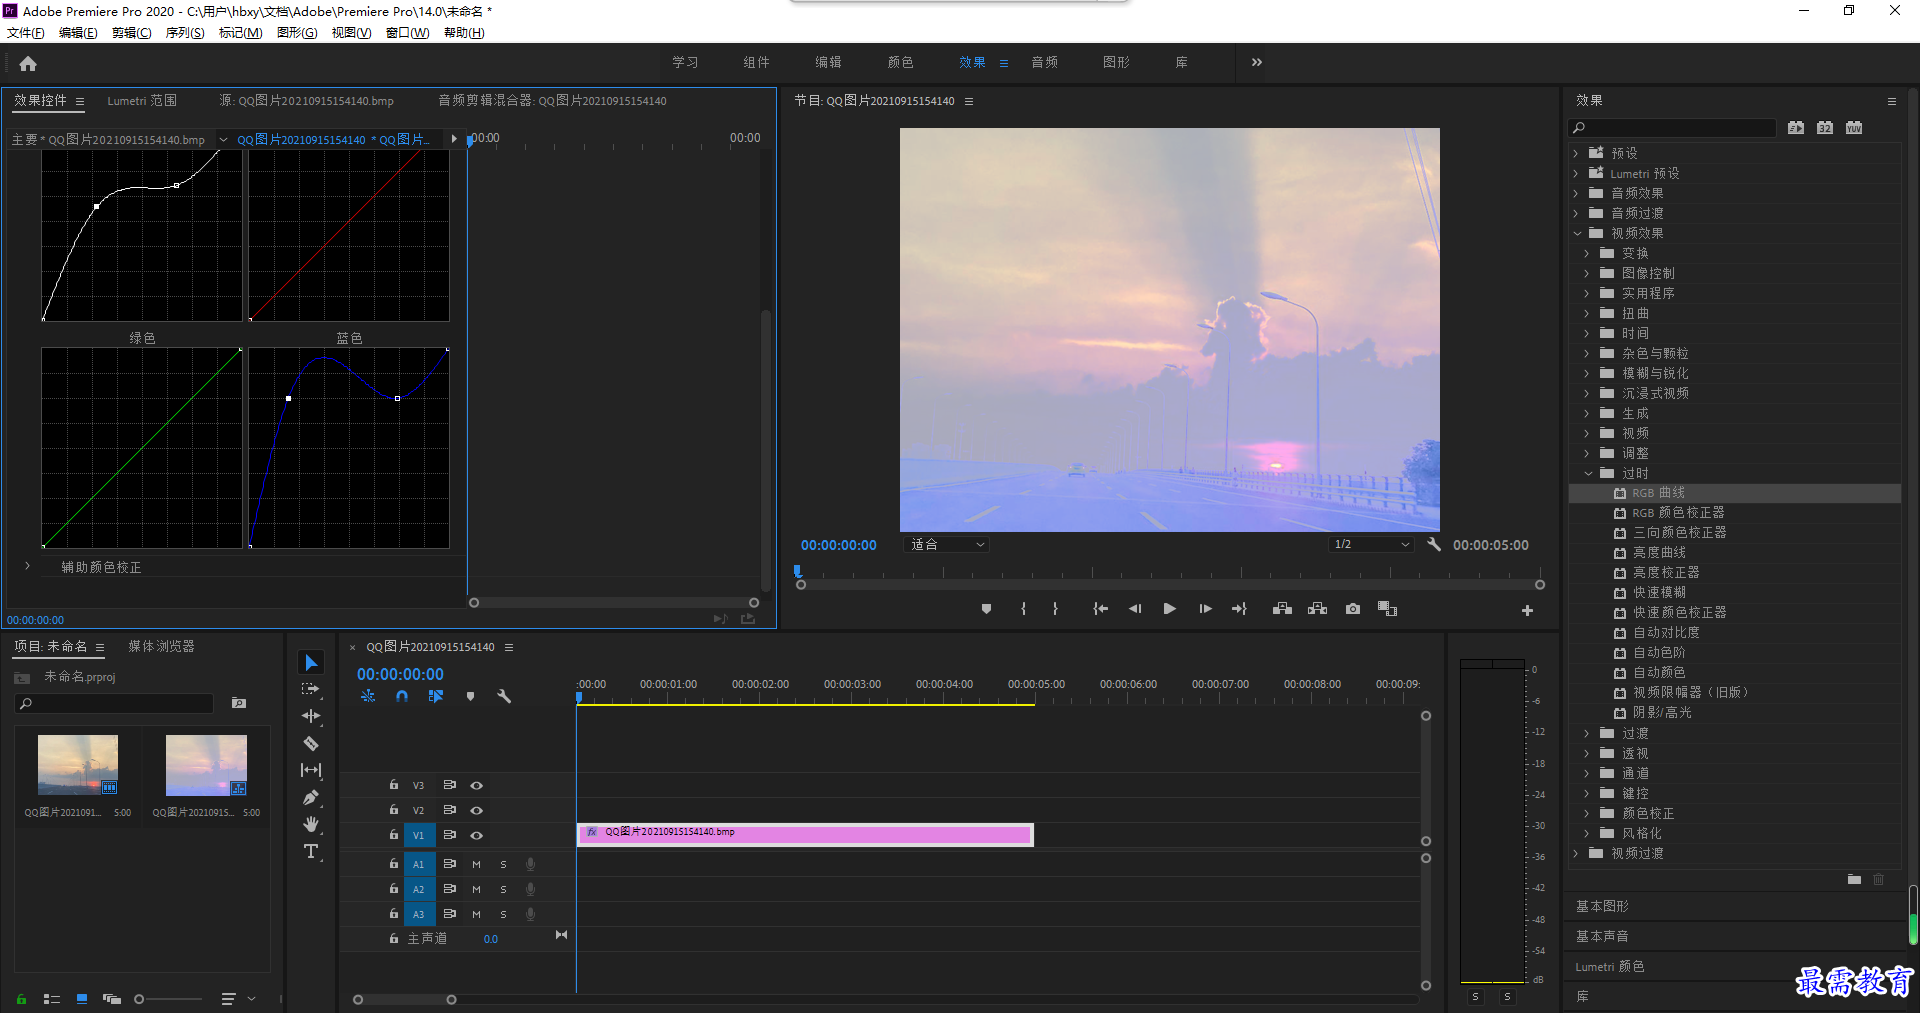The height and width of the screenshot is (1013, 1920).
Task: Open the 适合 zoom level dropdown
Action: (x=946, y=545)
